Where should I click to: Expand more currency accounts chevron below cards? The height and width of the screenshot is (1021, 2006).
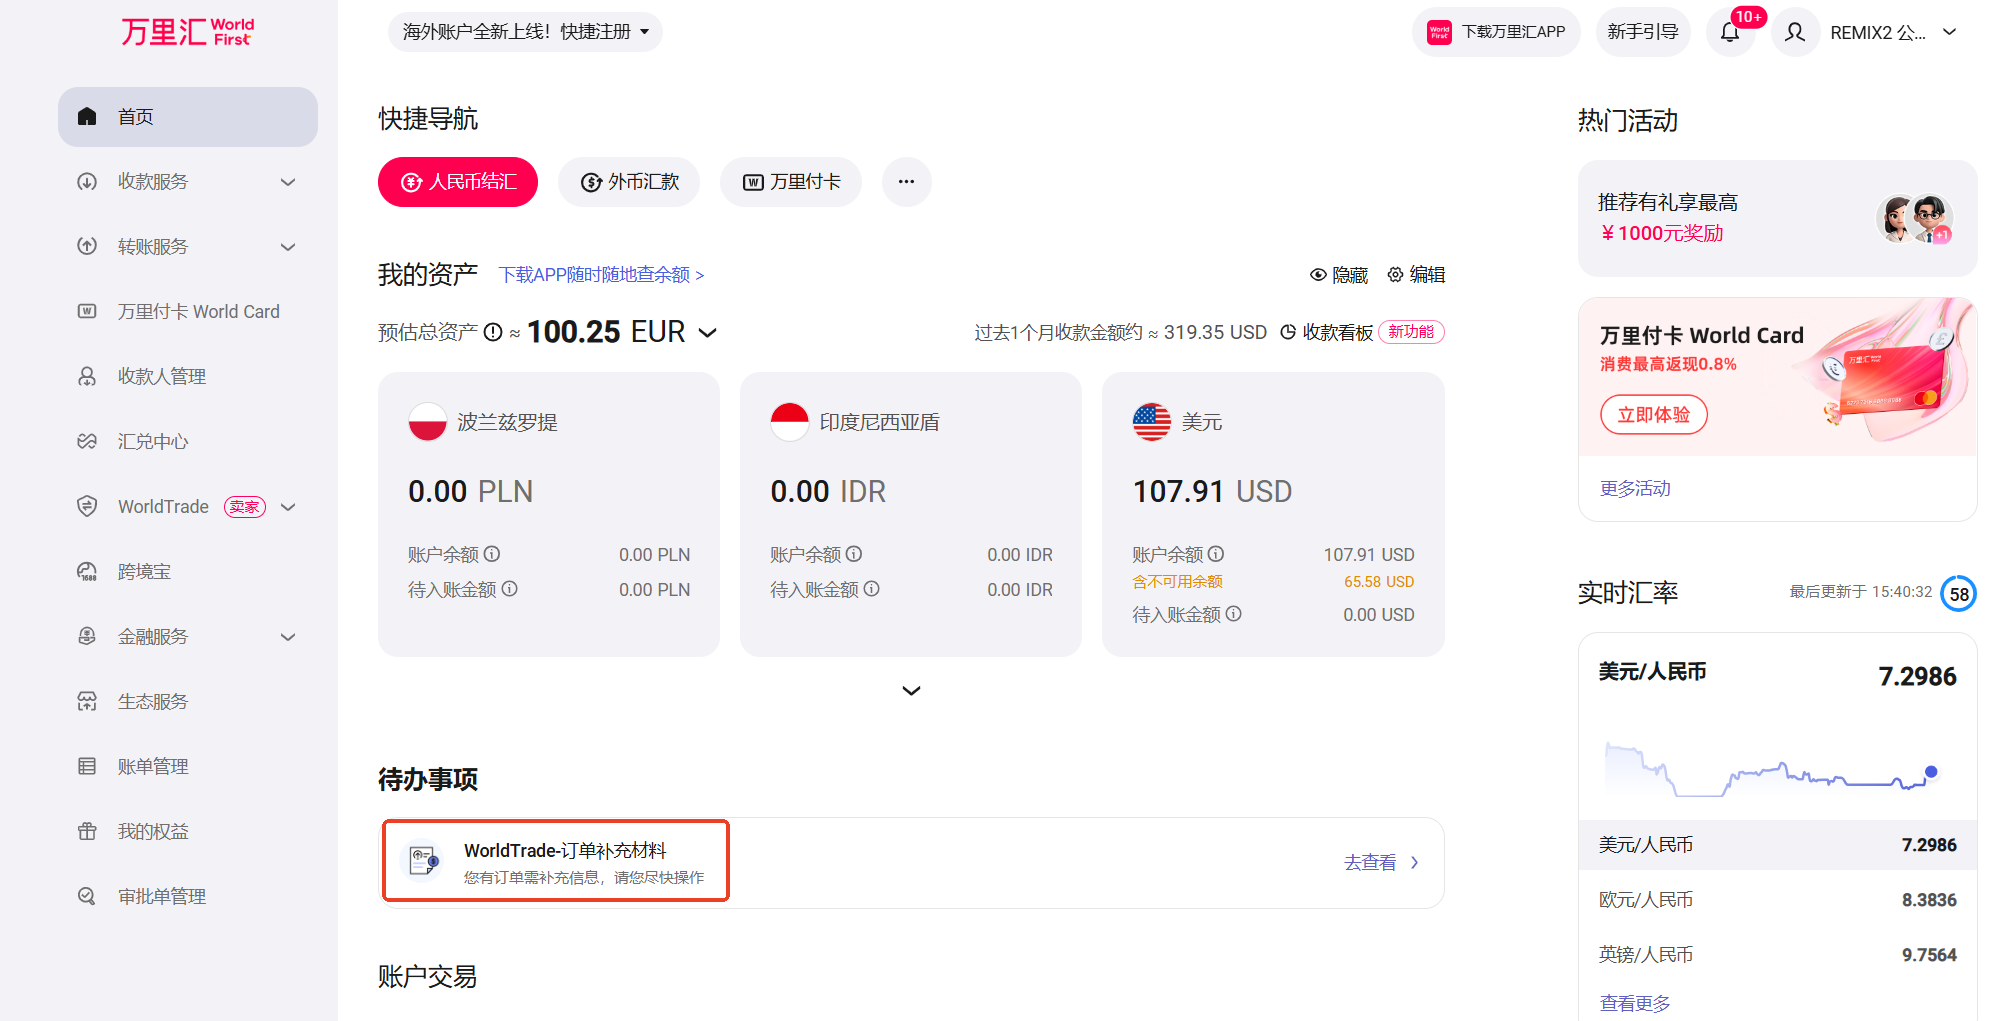911,691
